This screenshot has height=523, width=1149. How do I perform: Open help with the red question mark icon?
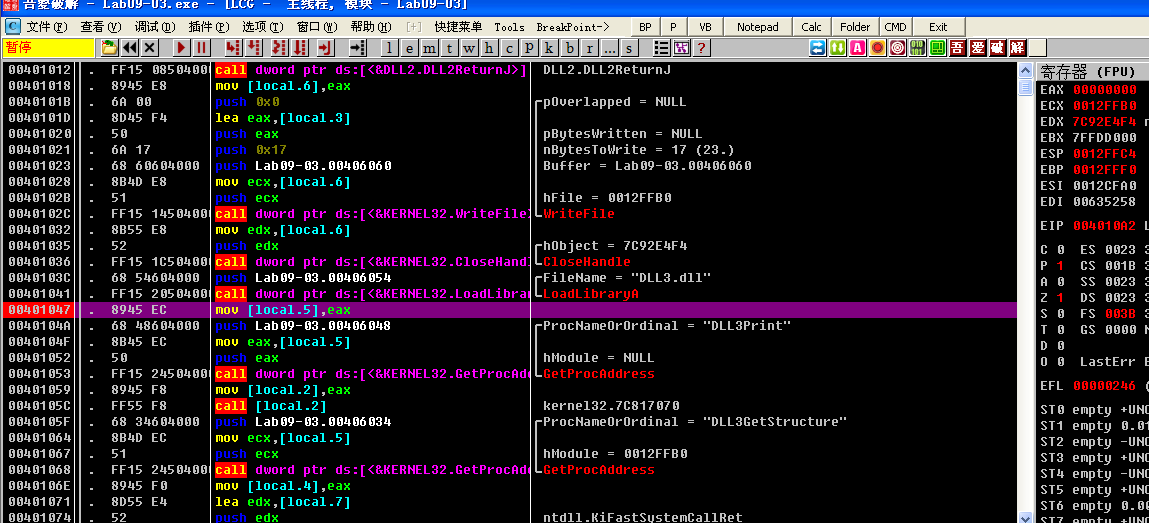701,48
